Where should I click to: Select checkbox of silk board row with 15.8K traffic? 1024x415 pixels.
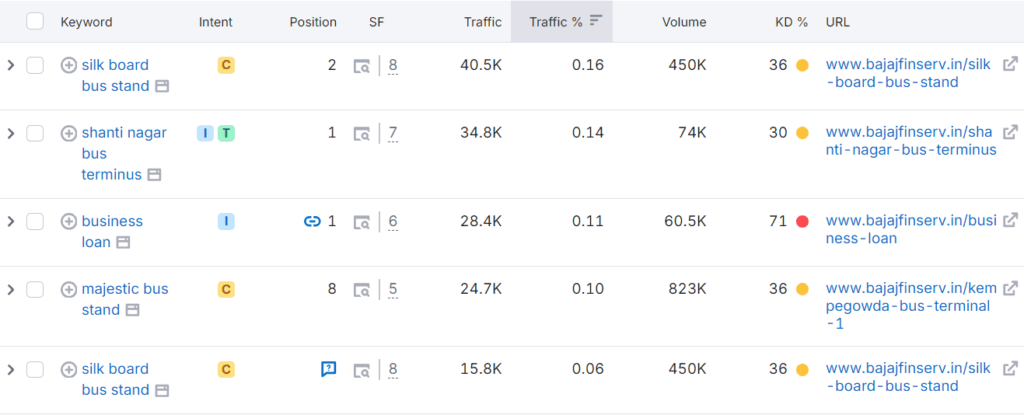[35, 369]
